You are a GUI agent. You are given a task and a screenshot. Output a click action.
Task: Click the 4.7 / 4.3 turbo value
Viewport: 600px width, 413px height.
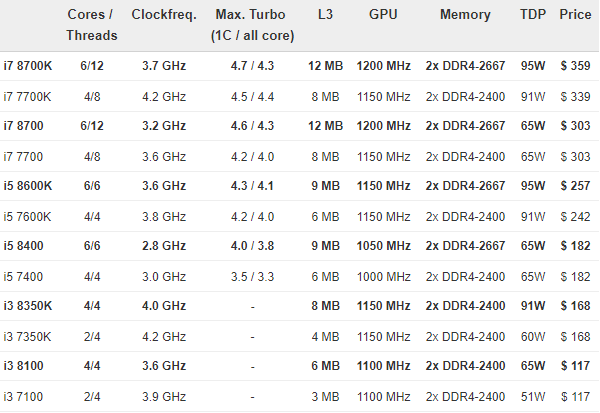[252, 66]
